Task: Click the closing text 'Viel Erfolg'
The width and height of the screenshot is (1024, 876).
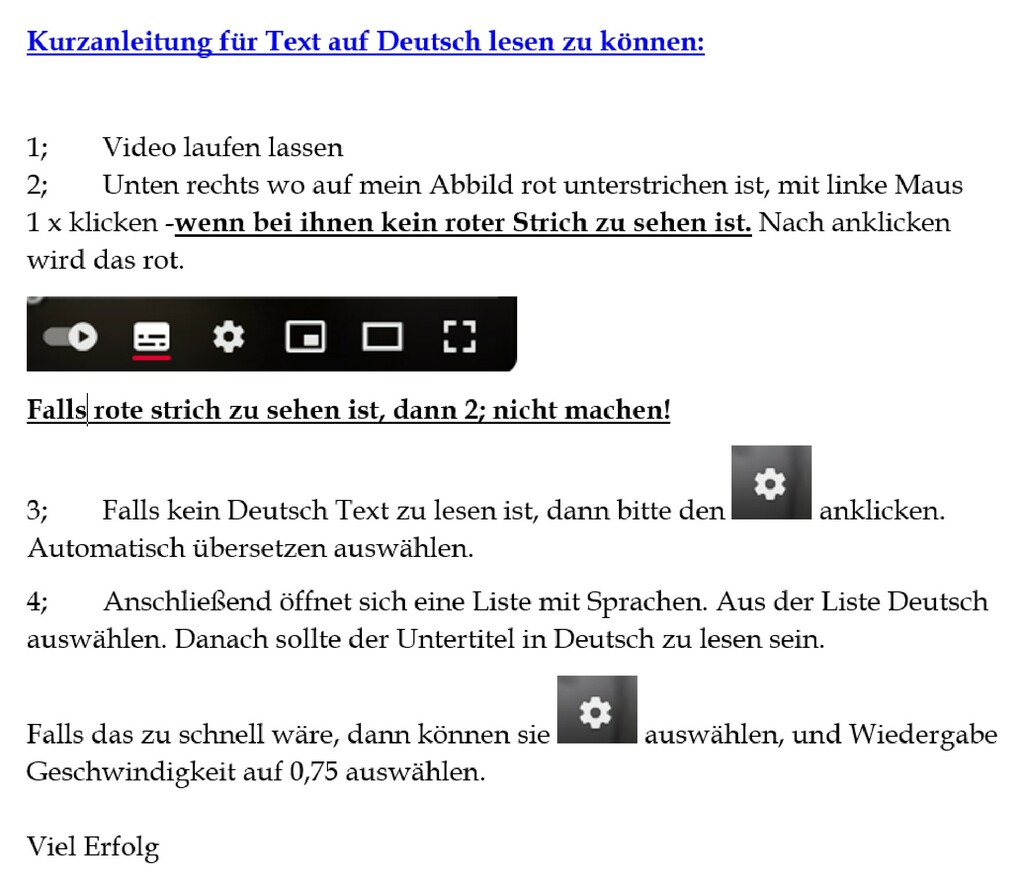Action: (93, 847)
